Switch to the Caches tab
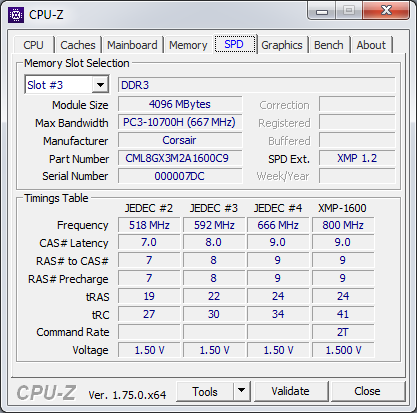Screen dimensions: 417x413 pyautogui.click(x=78, y=45)
